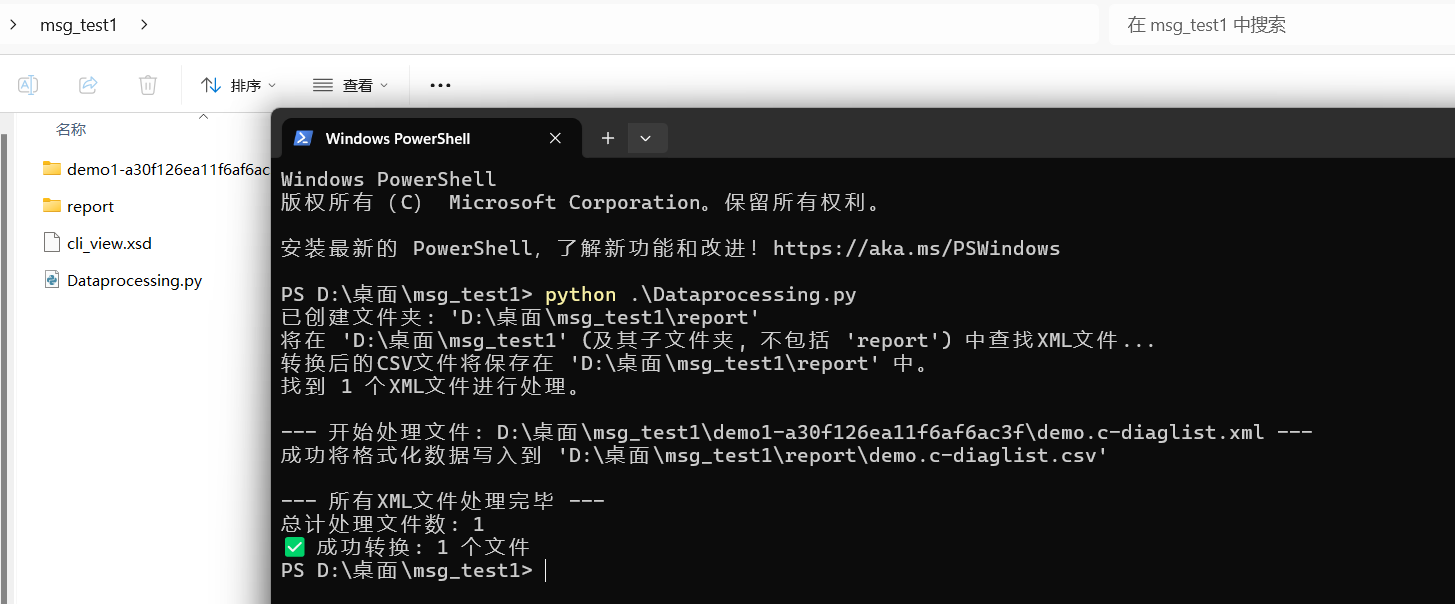Open the https://aka.ms/PSWindows link
1455x604 pixels.
click(916, 248)
